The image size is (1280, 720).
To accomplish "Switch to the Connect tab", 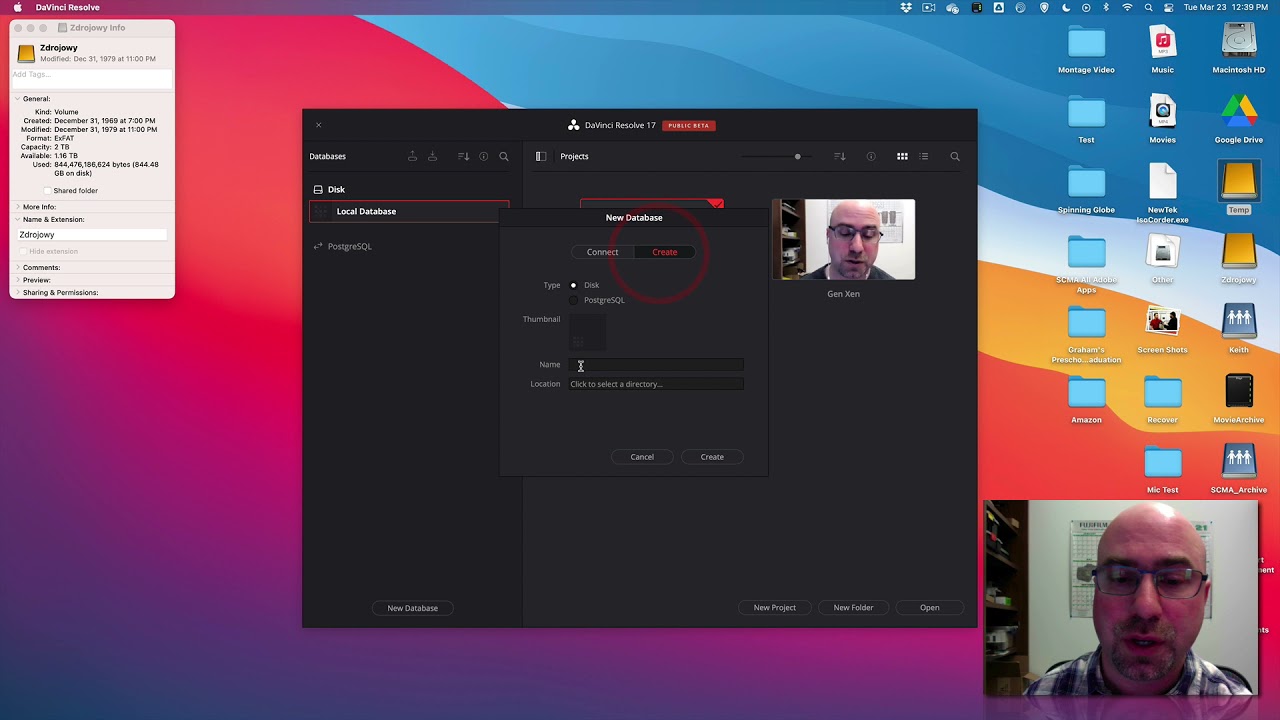I will coord(602,252).
